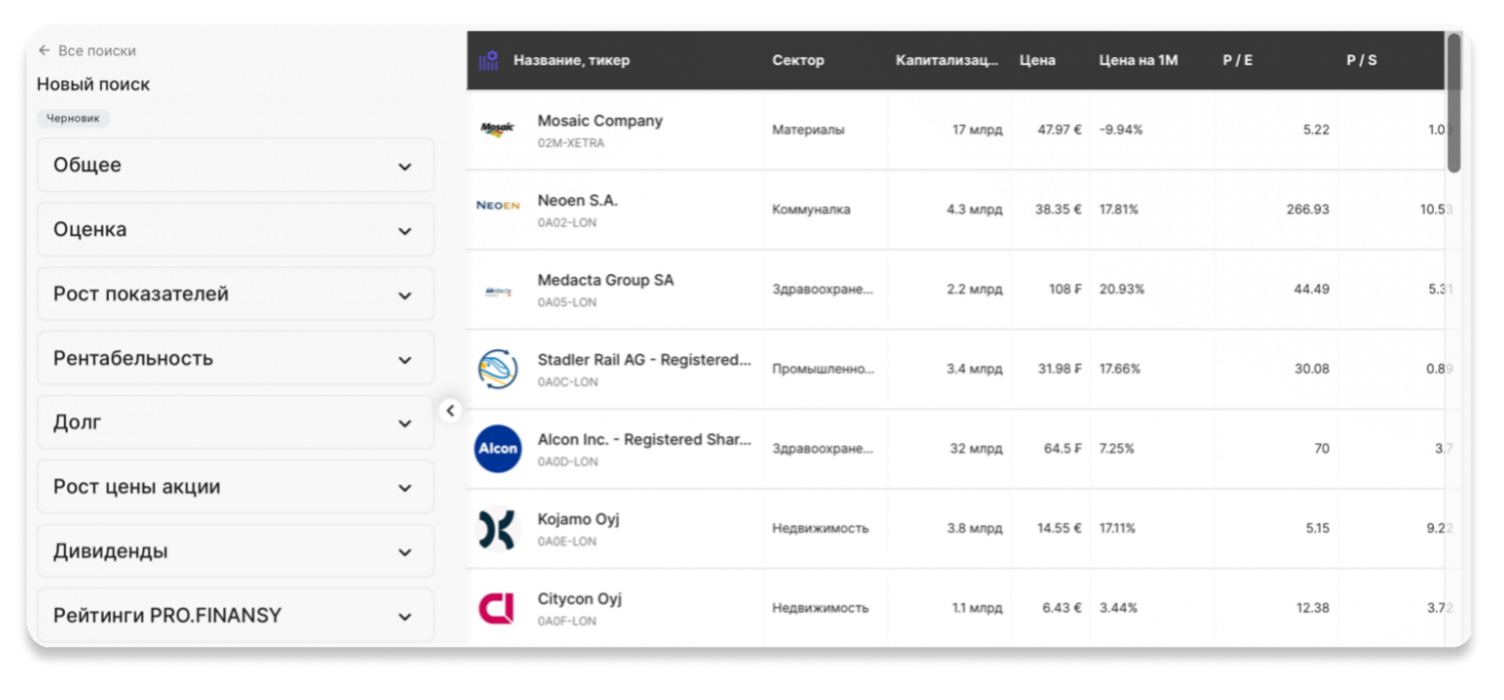
Task: Click the 30.08 P/E value
Action: 1312,369
